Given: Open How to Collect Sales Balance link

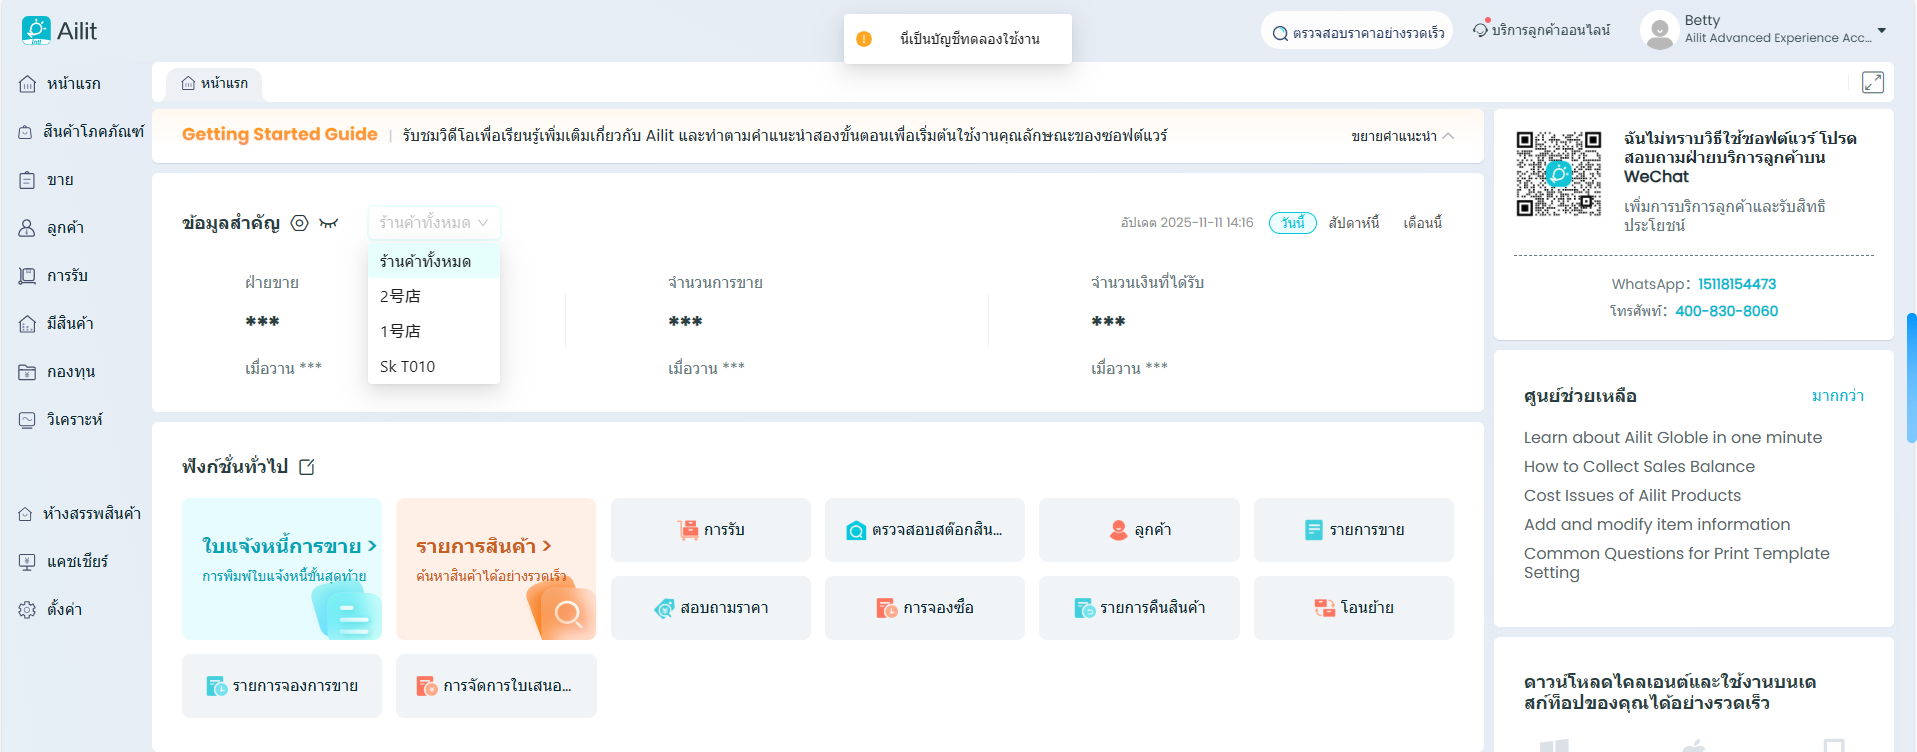Looking at the screenshot, I should click(1638, 467).
